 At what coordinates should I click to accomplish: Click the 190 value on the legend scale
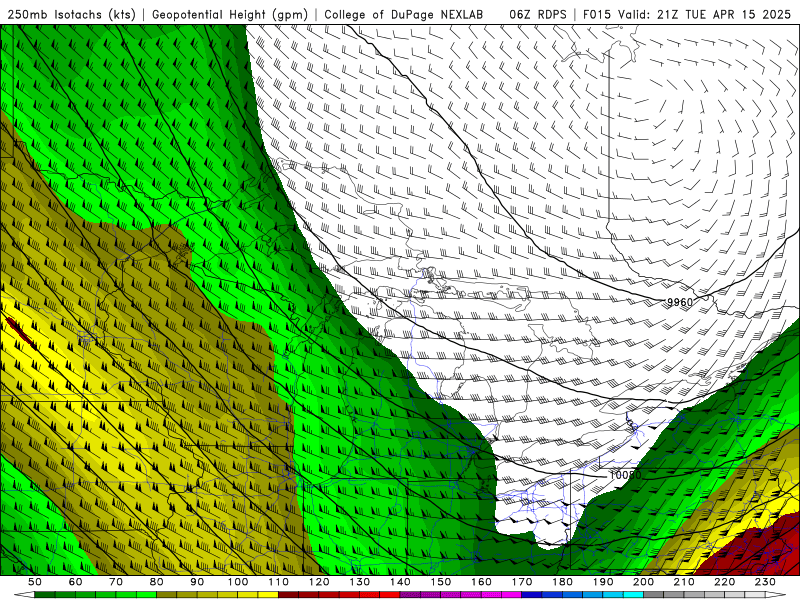click(x=603, y=582)
